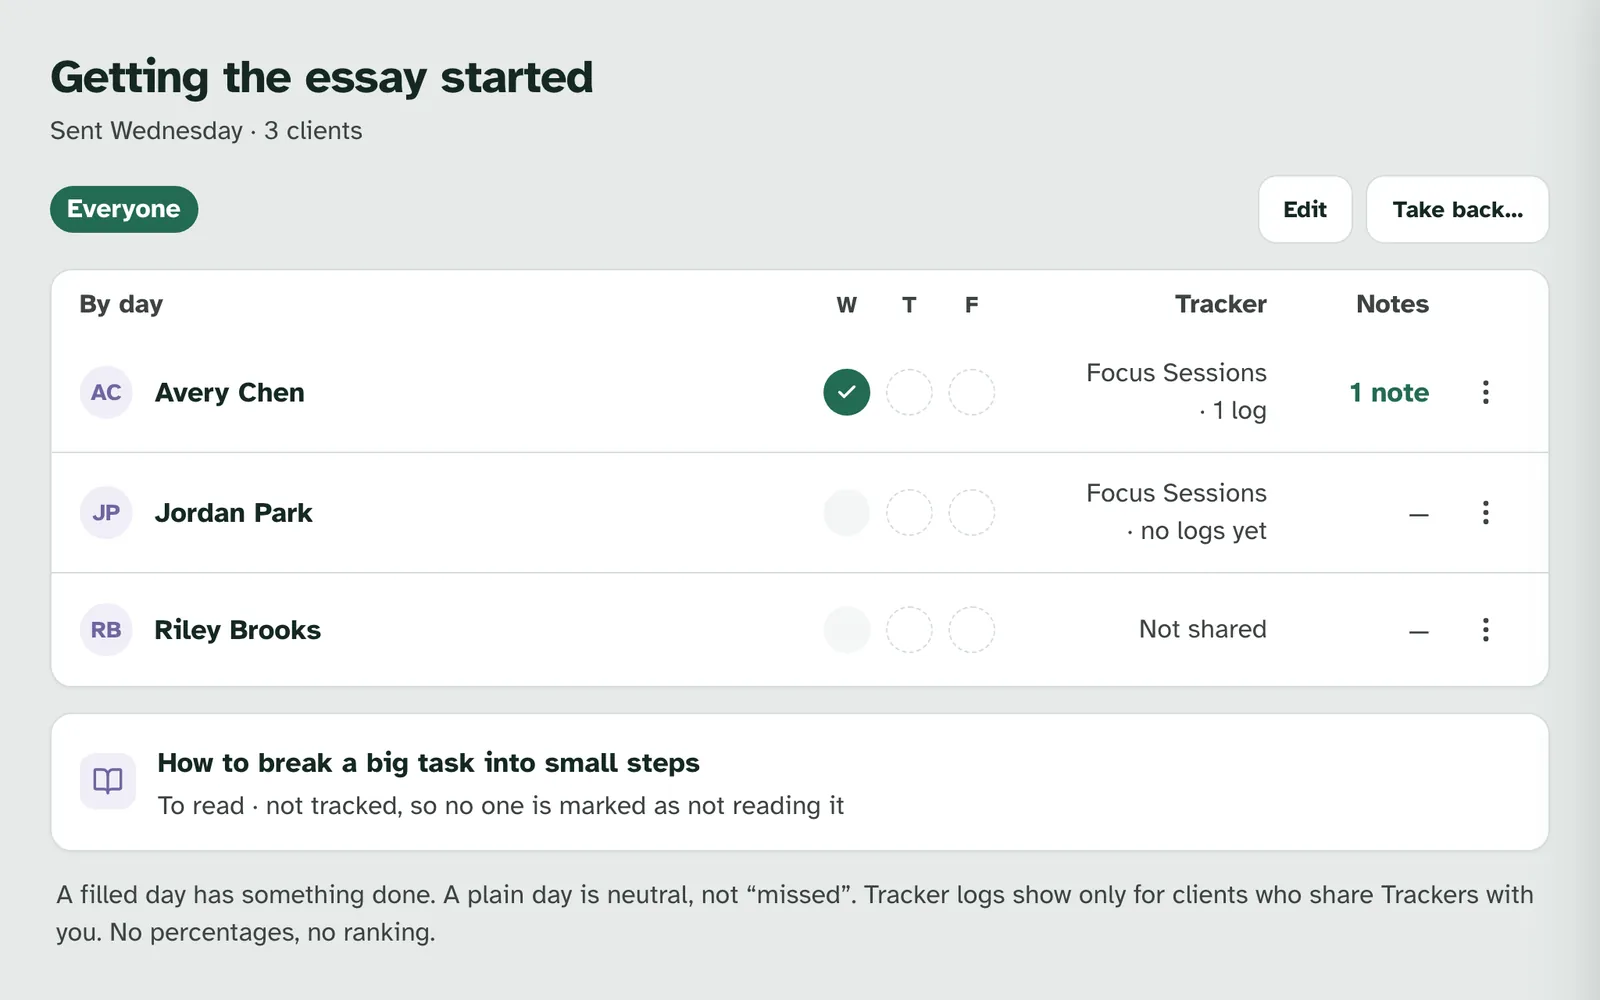Open the more options menu for Jordan Park
Screen dimensions: 1600x1000
(1485, 513)
